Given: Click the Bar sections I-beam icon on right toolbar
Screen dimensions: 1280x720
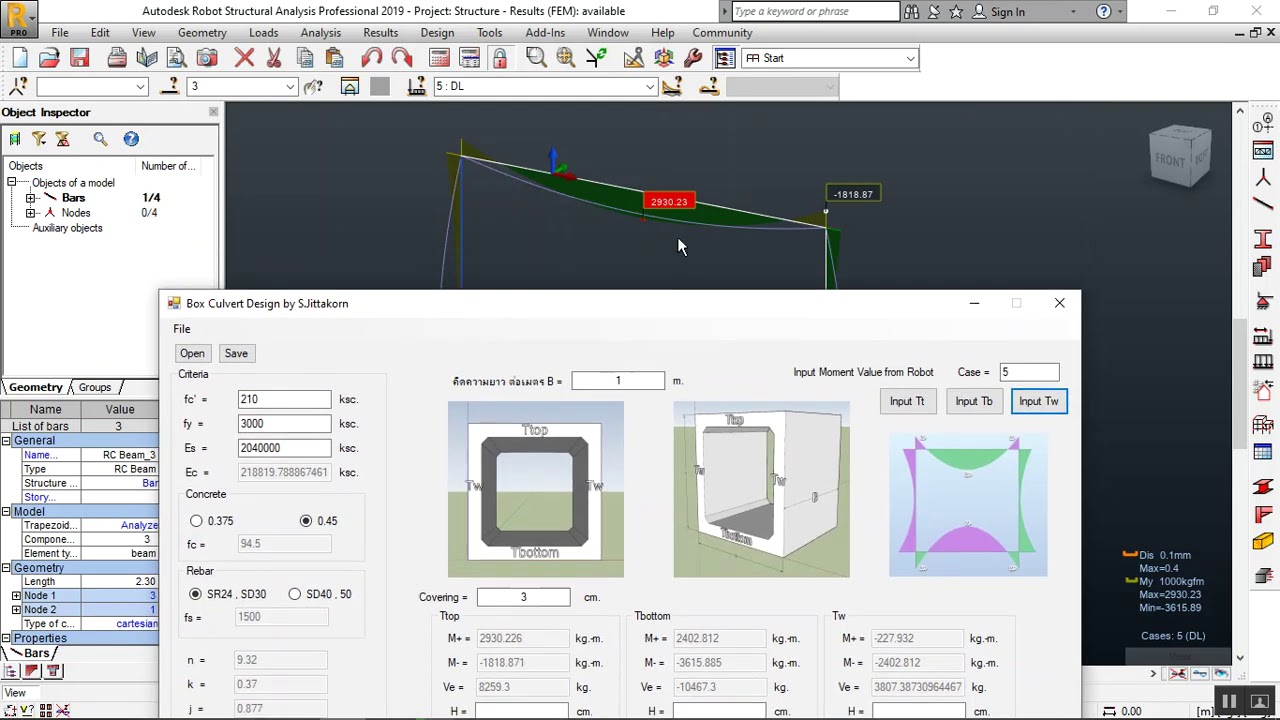Looking at the screenshot, I should pos(1263,239).
